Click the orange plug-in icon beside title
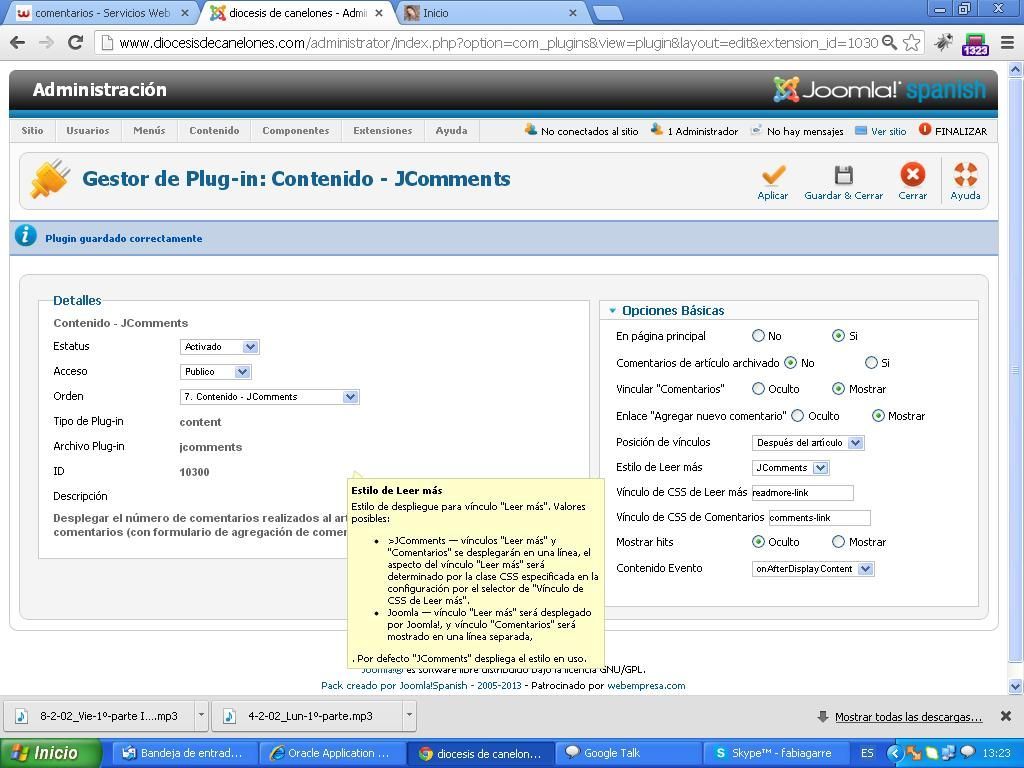The height and width of the screenshot is (768, 1024). 50,178
